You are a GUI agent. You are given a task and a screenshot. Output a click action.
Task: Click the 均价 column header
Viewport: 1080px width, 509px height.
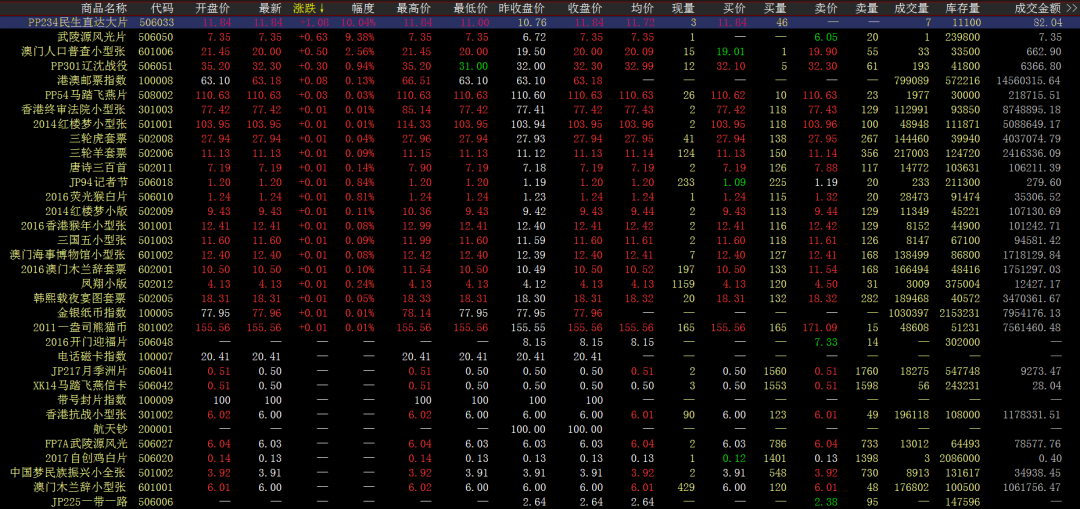[643, 8]
